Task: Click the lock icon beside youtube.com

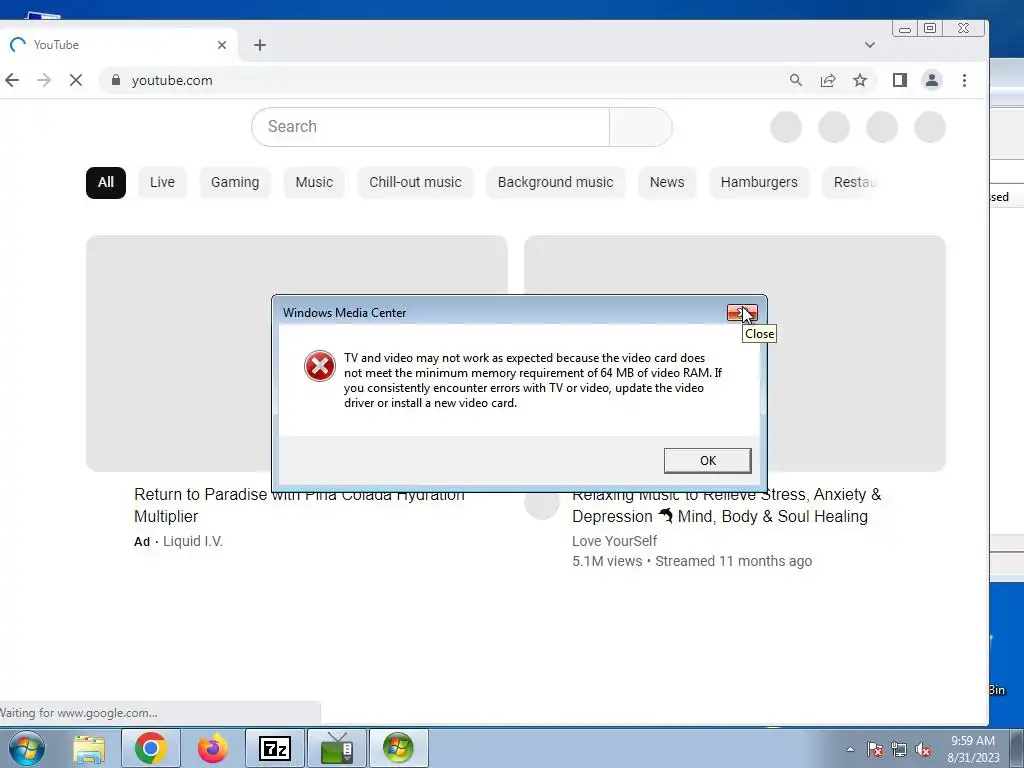Action: coord(116,80)
